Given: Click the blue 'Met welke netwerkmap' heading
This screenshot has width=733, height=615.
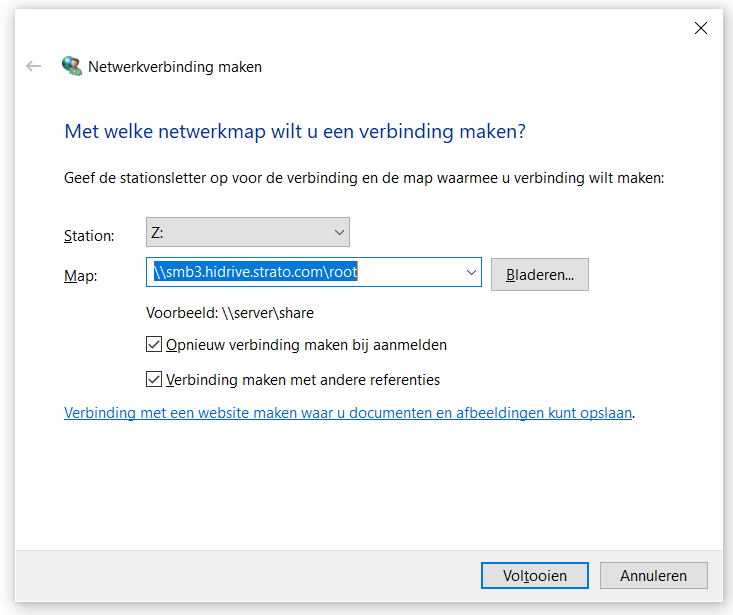Looking at the screenshot, I should click(295, 131).
